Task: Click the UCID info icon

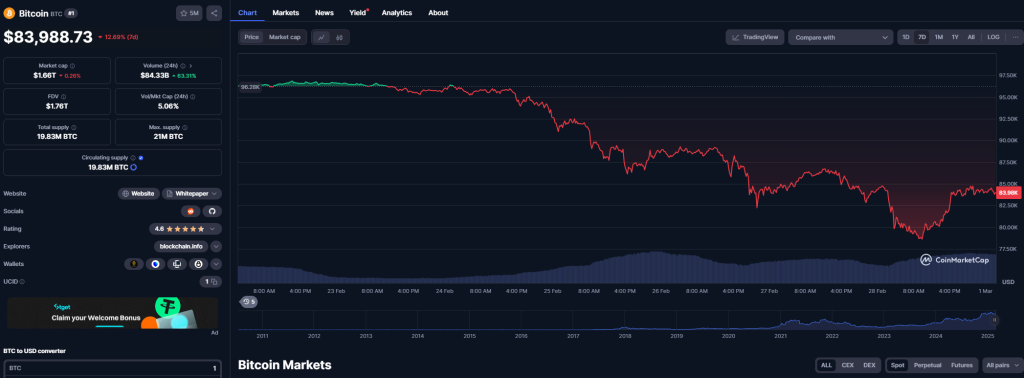Action: pos(22,281)
